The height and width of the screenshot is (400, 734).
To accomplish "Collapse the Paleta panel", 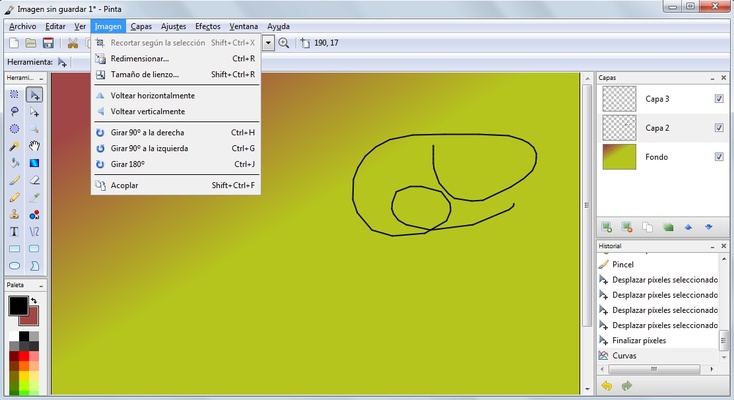I will (41, 285).
